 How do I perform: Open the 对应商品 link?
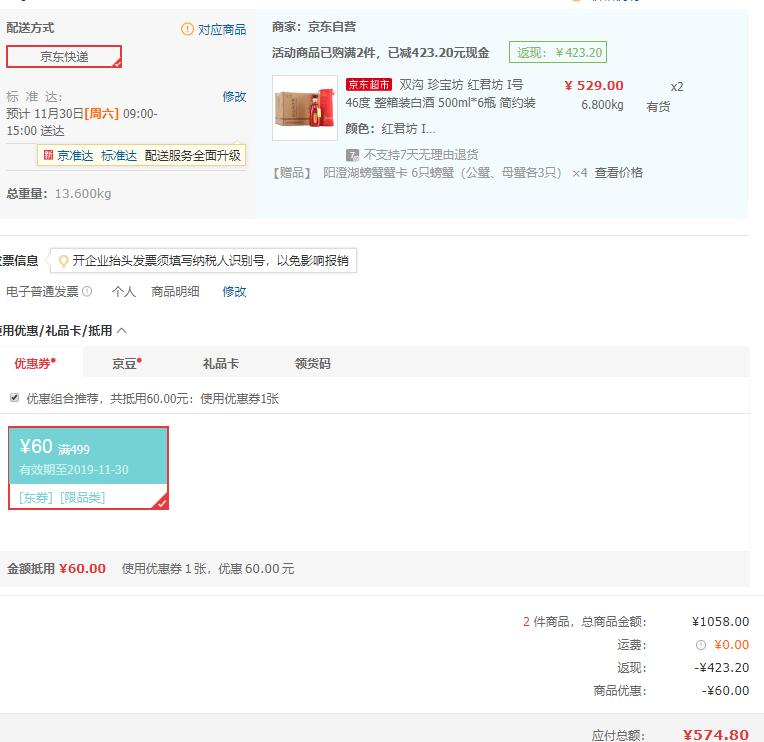(222, 30)
